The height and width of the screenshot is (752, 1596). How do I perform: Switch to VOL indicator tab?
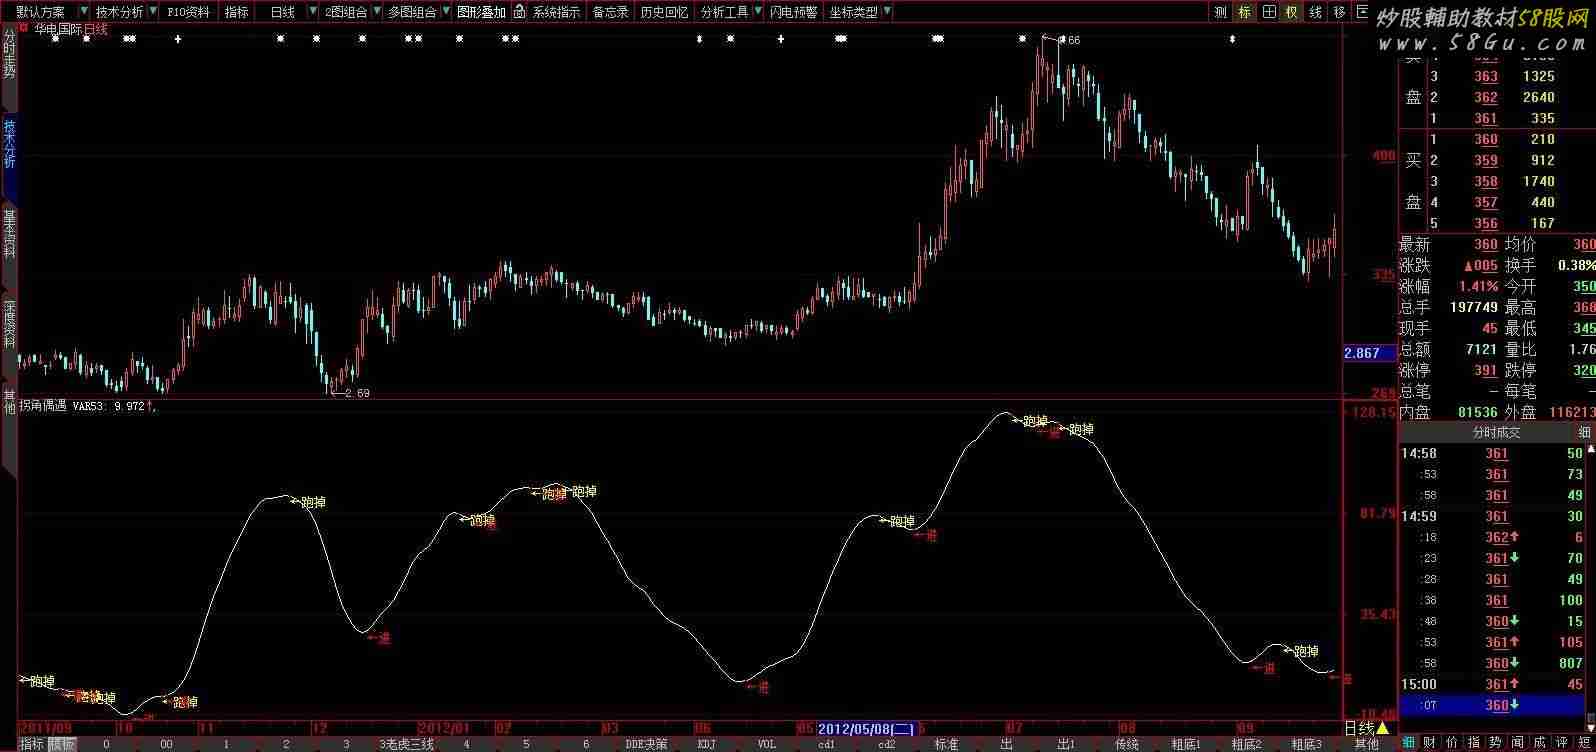[766, 744]
